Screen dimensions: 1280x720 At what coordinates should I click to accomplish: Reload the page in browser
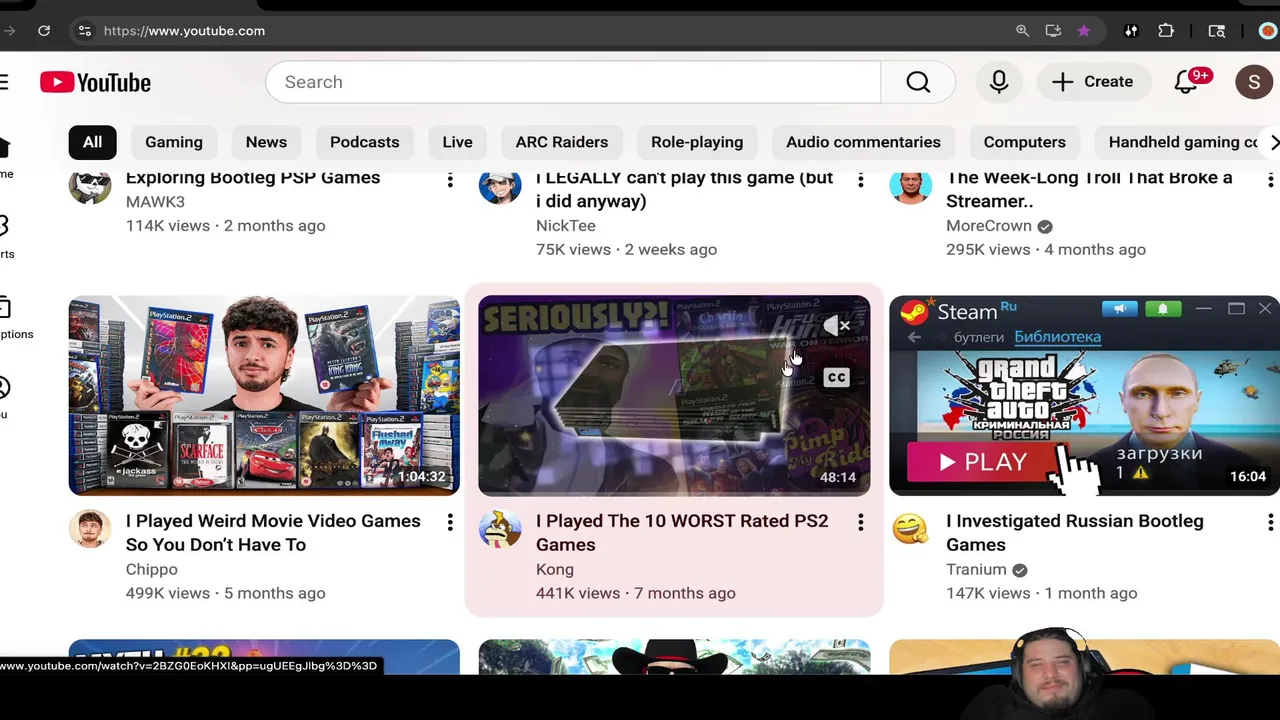point(44,31)
